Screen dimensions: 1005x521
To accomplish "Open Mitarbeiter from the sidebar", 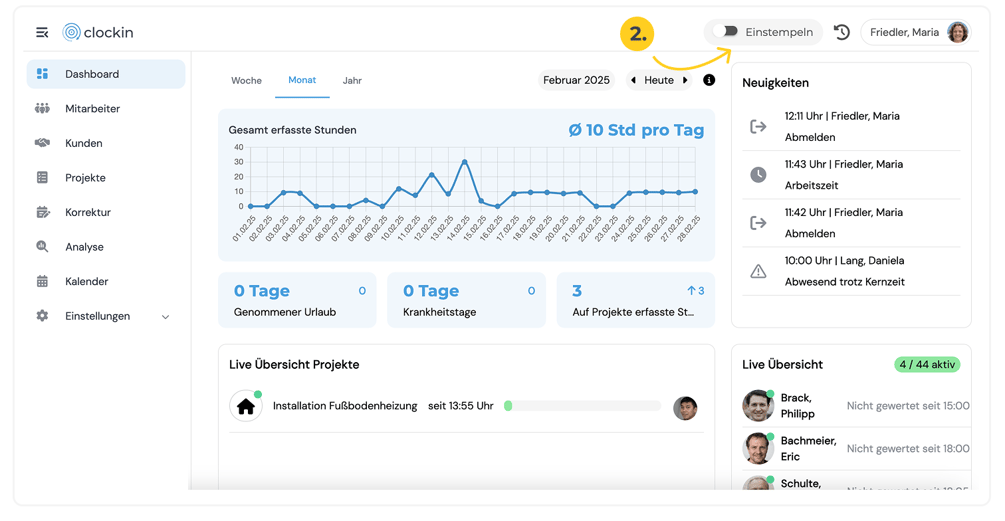I will (92, 109).
